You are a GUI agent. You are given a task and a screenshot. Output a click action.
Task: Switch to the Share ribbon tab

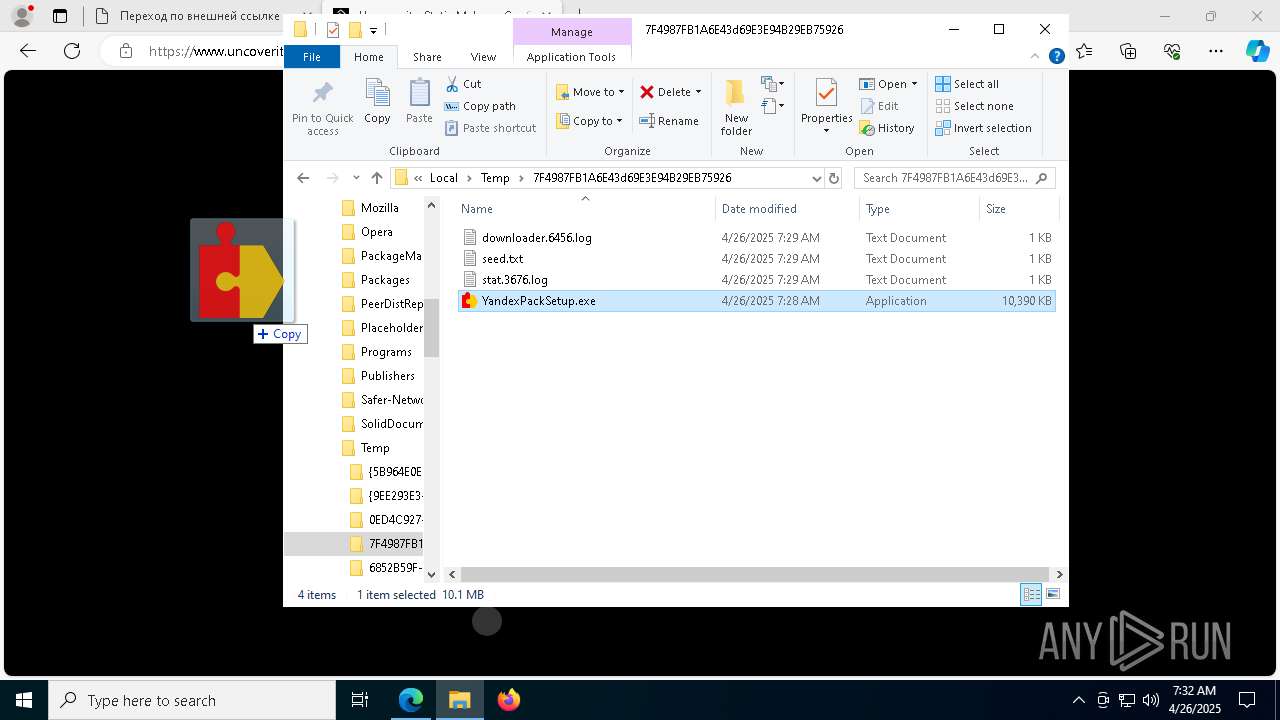tap(427, 57)
